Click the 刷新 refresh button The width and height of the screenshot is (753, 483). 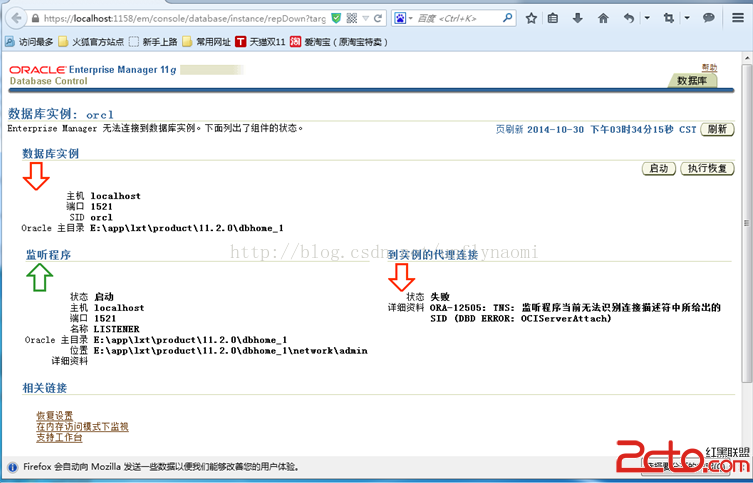[717, 129]
